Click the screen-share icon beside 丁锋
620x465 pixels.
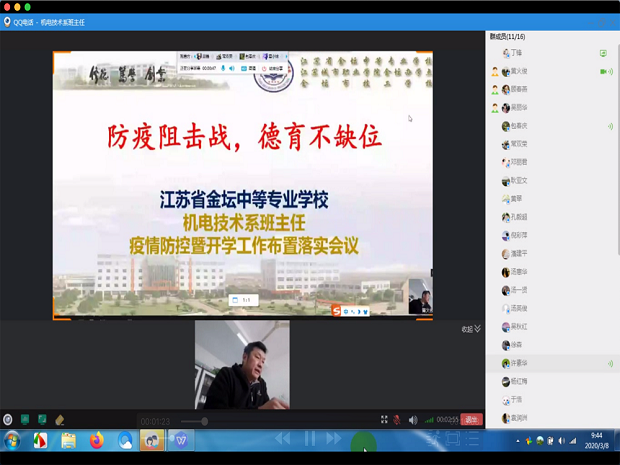603,53
